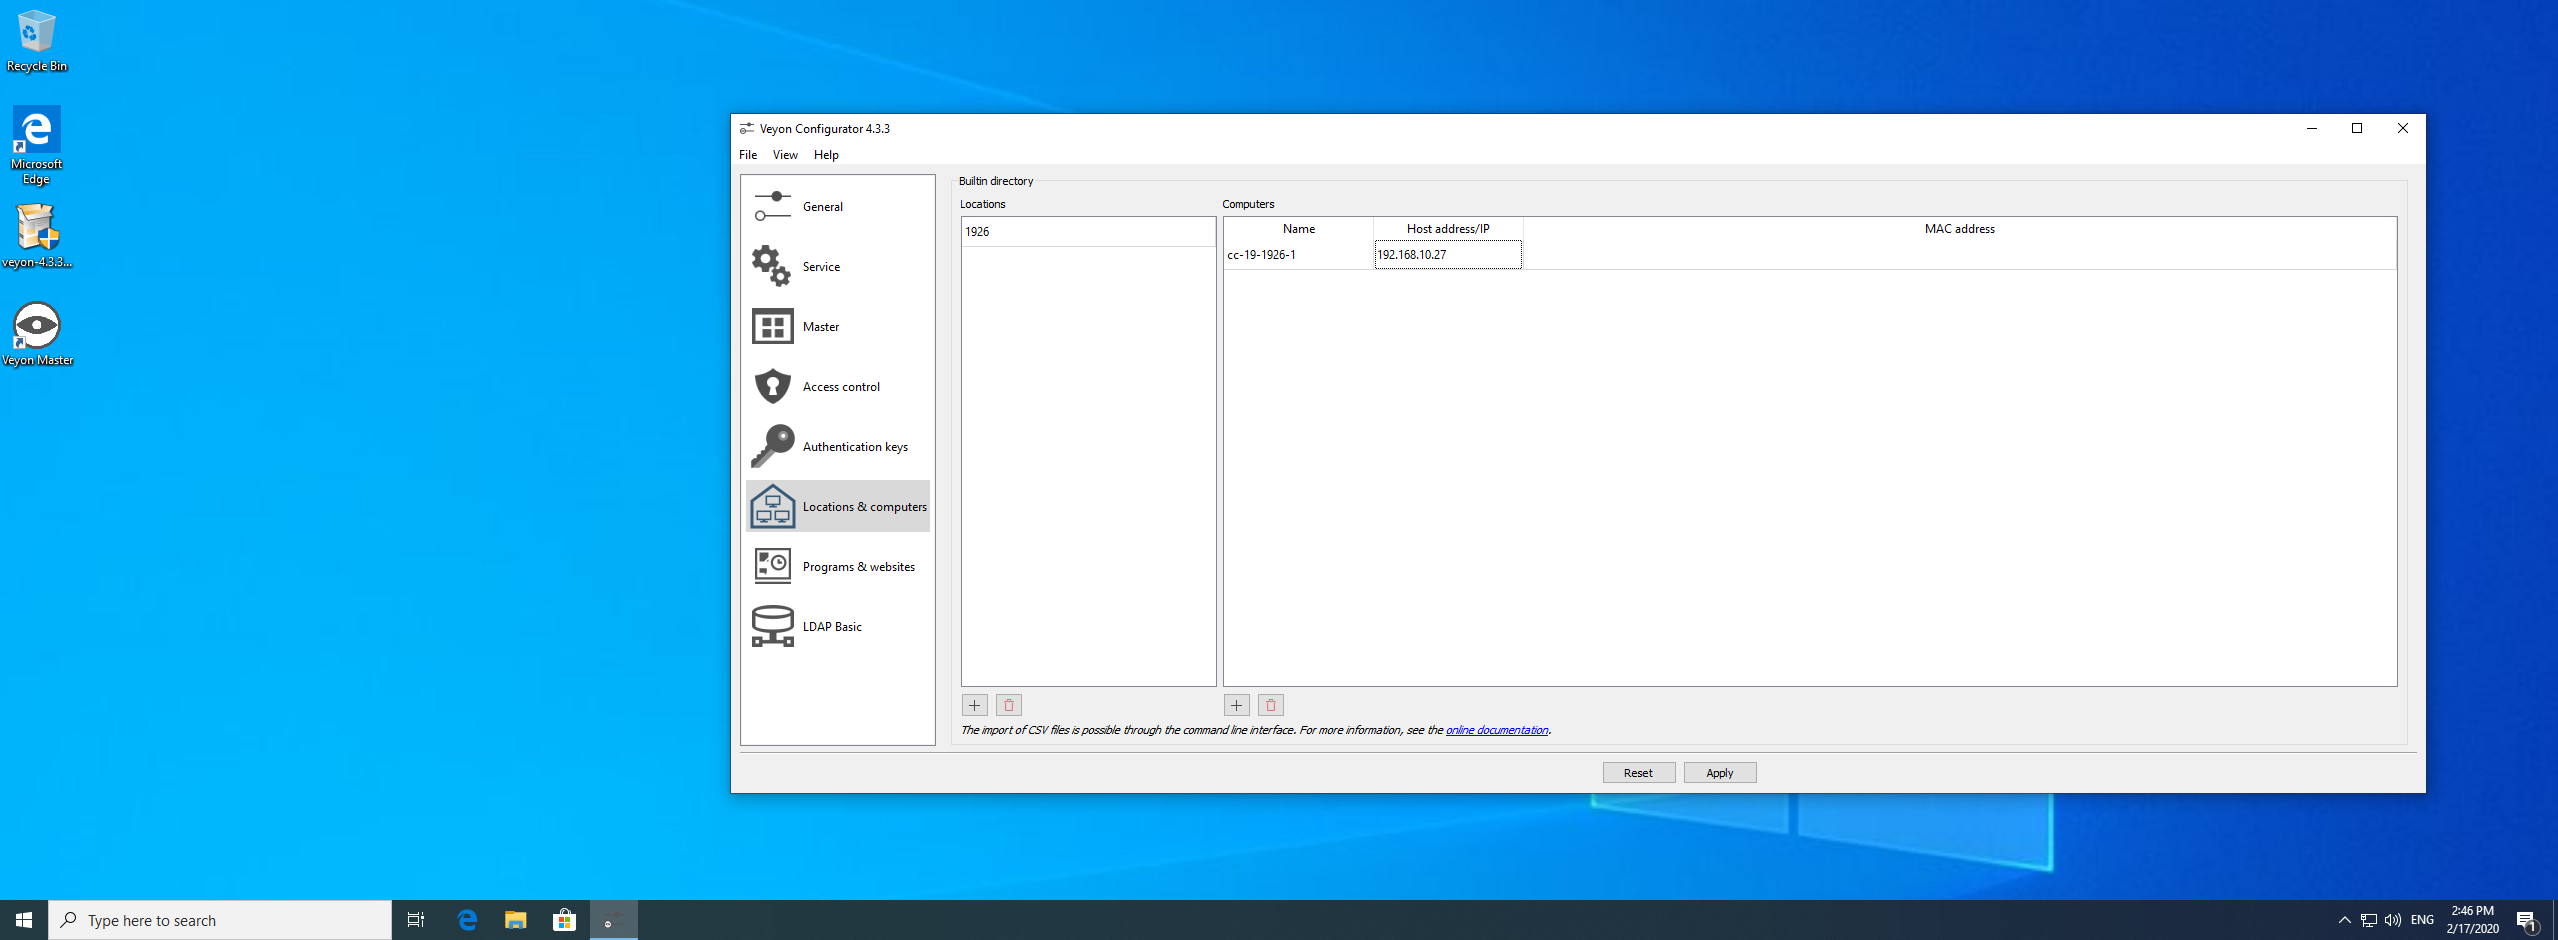Open the clock and date flyout
The height and width of the screenshot is (940, 2558).
[x=2473, y=920]
